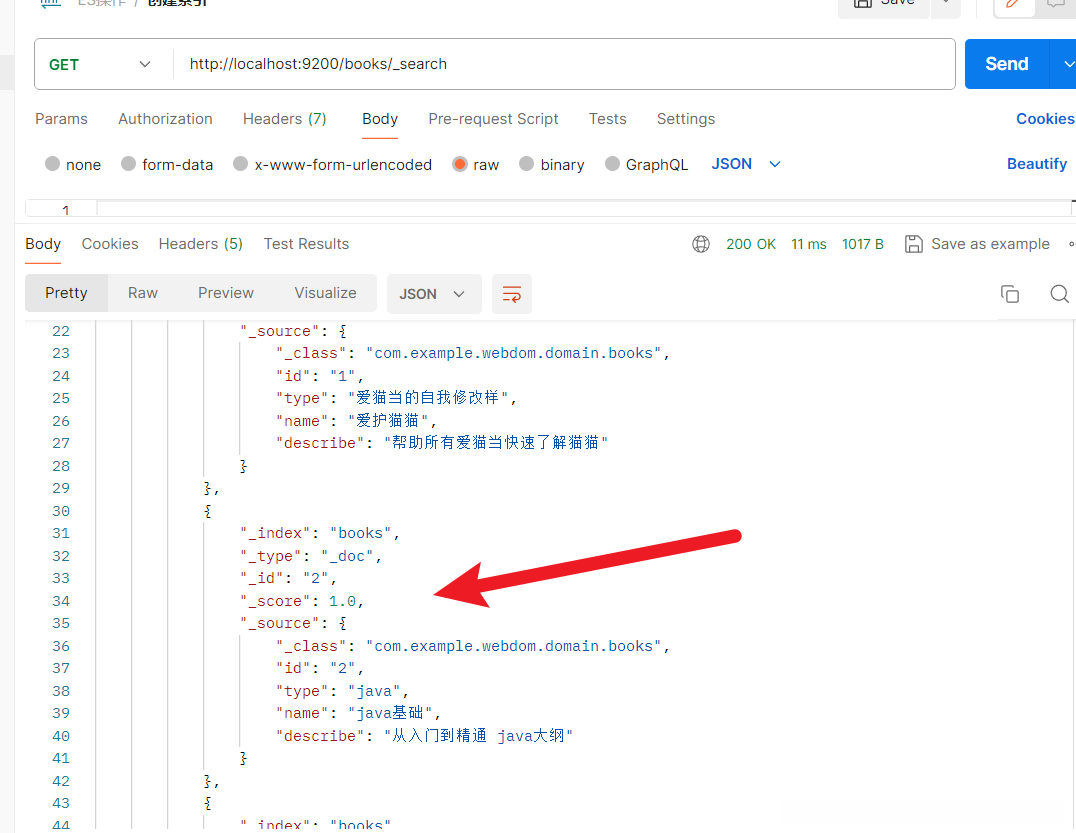1076x833 pixels.
Task: Open the Tests tab
Action: pos(607,119)
